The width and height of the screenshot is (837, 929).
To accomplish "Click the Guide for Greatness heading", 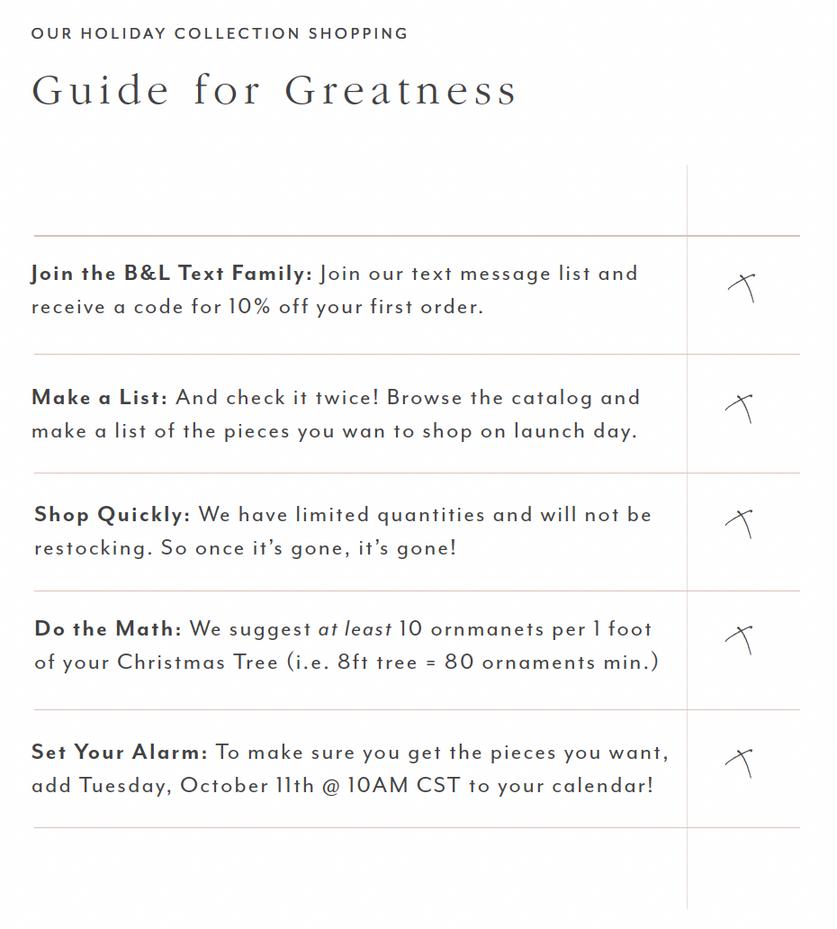I will pyautogui.click(x=274, y=90).
